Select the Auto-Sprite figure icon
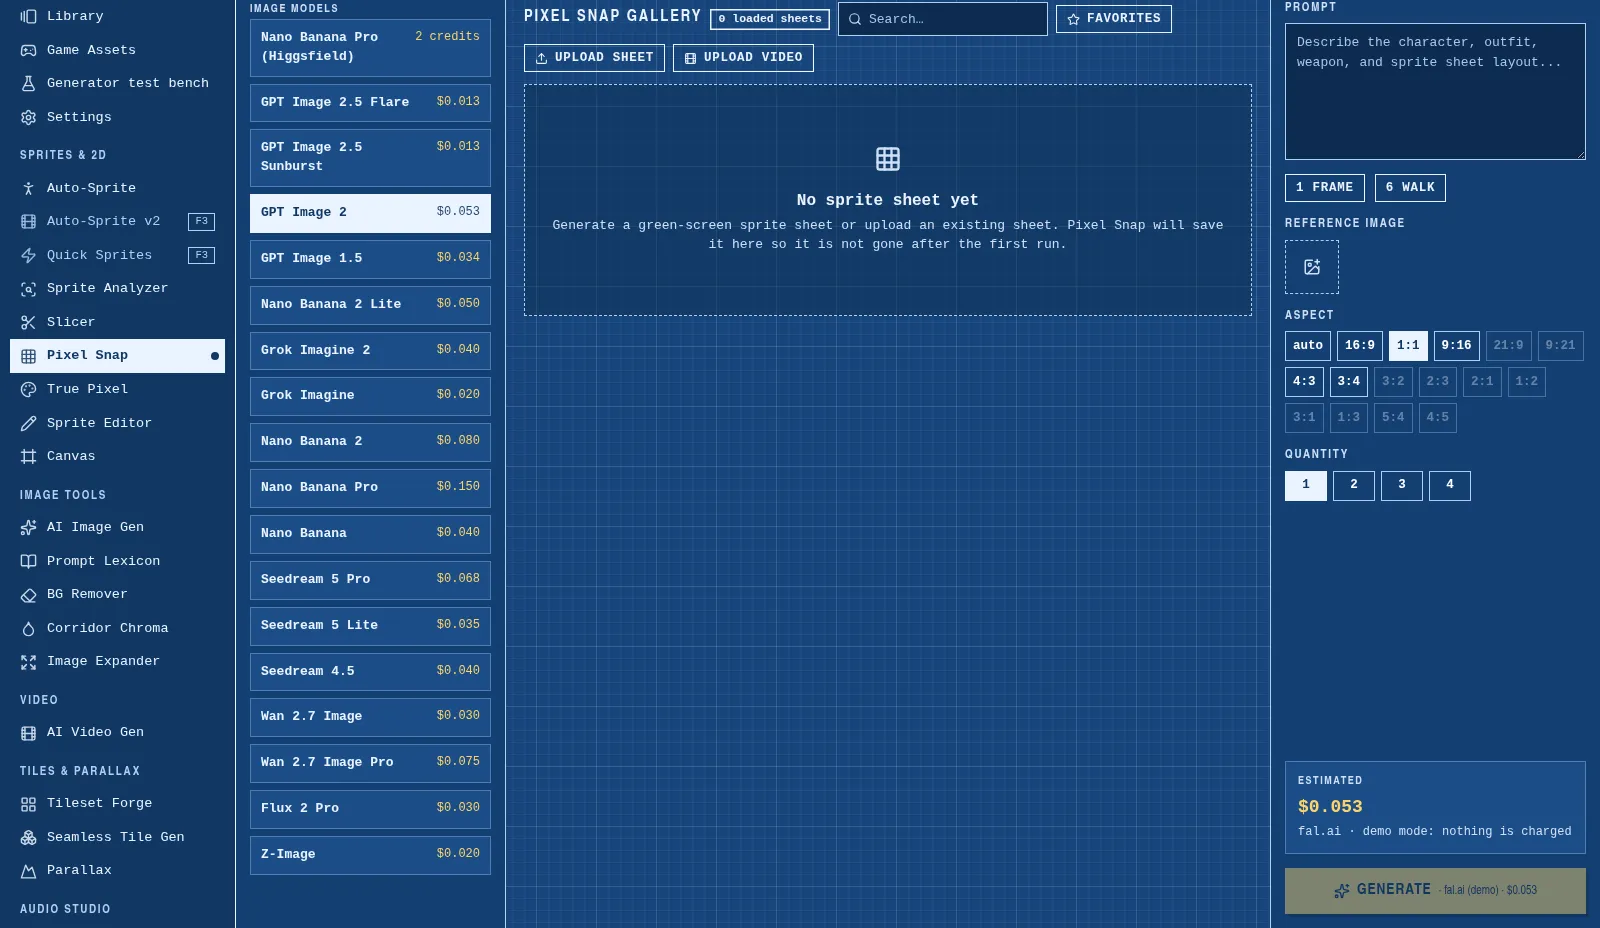Screen dimensions: 1600x928 click(x=28, y=188)
